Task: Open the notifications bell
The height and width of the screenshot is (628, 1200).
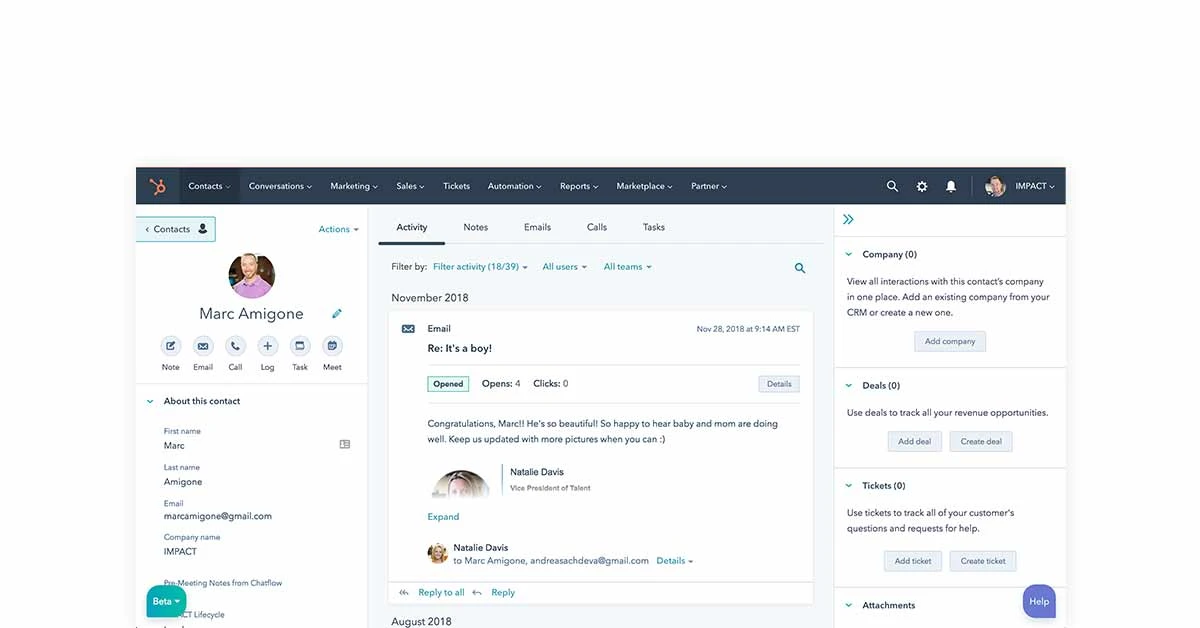Action: (951, 186)
